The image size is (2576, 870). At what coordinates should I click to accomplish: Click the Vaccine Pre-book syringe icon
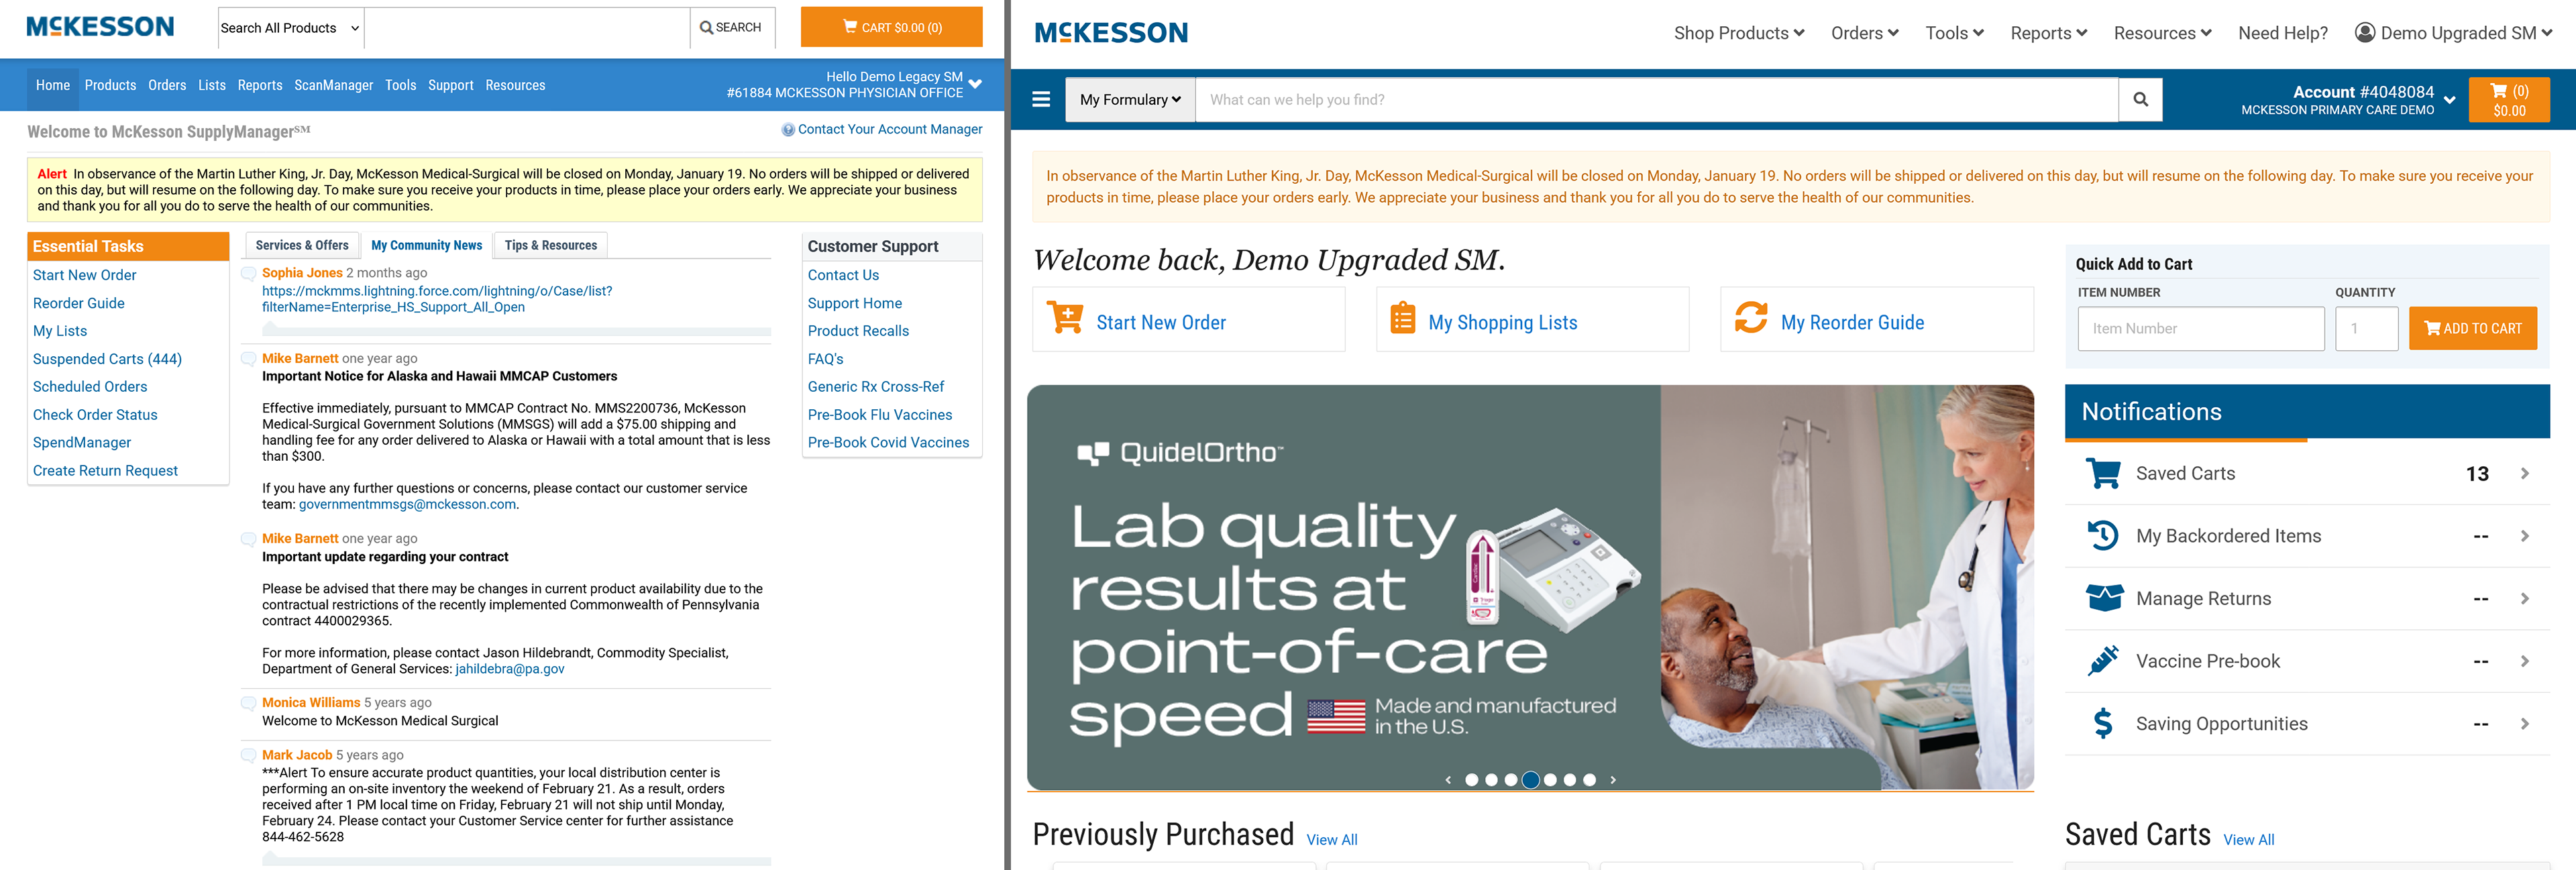(x=2102, y=661)
